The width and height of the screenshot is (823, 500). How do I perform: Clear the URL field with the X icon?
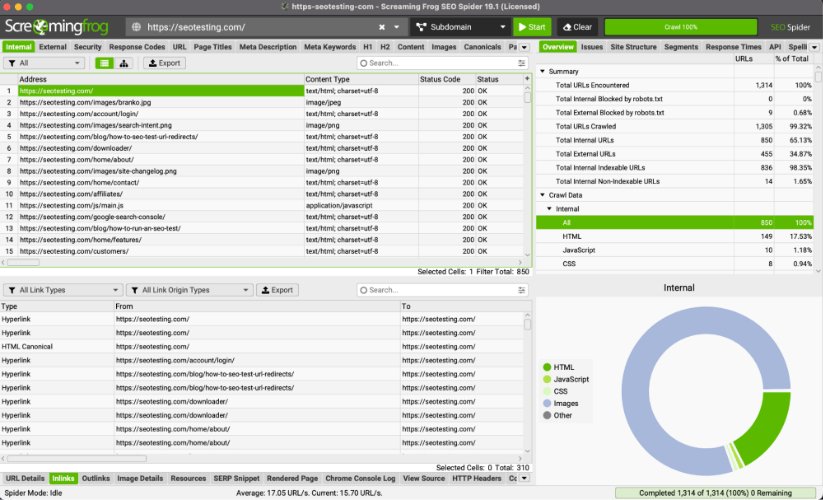[382, 27]
